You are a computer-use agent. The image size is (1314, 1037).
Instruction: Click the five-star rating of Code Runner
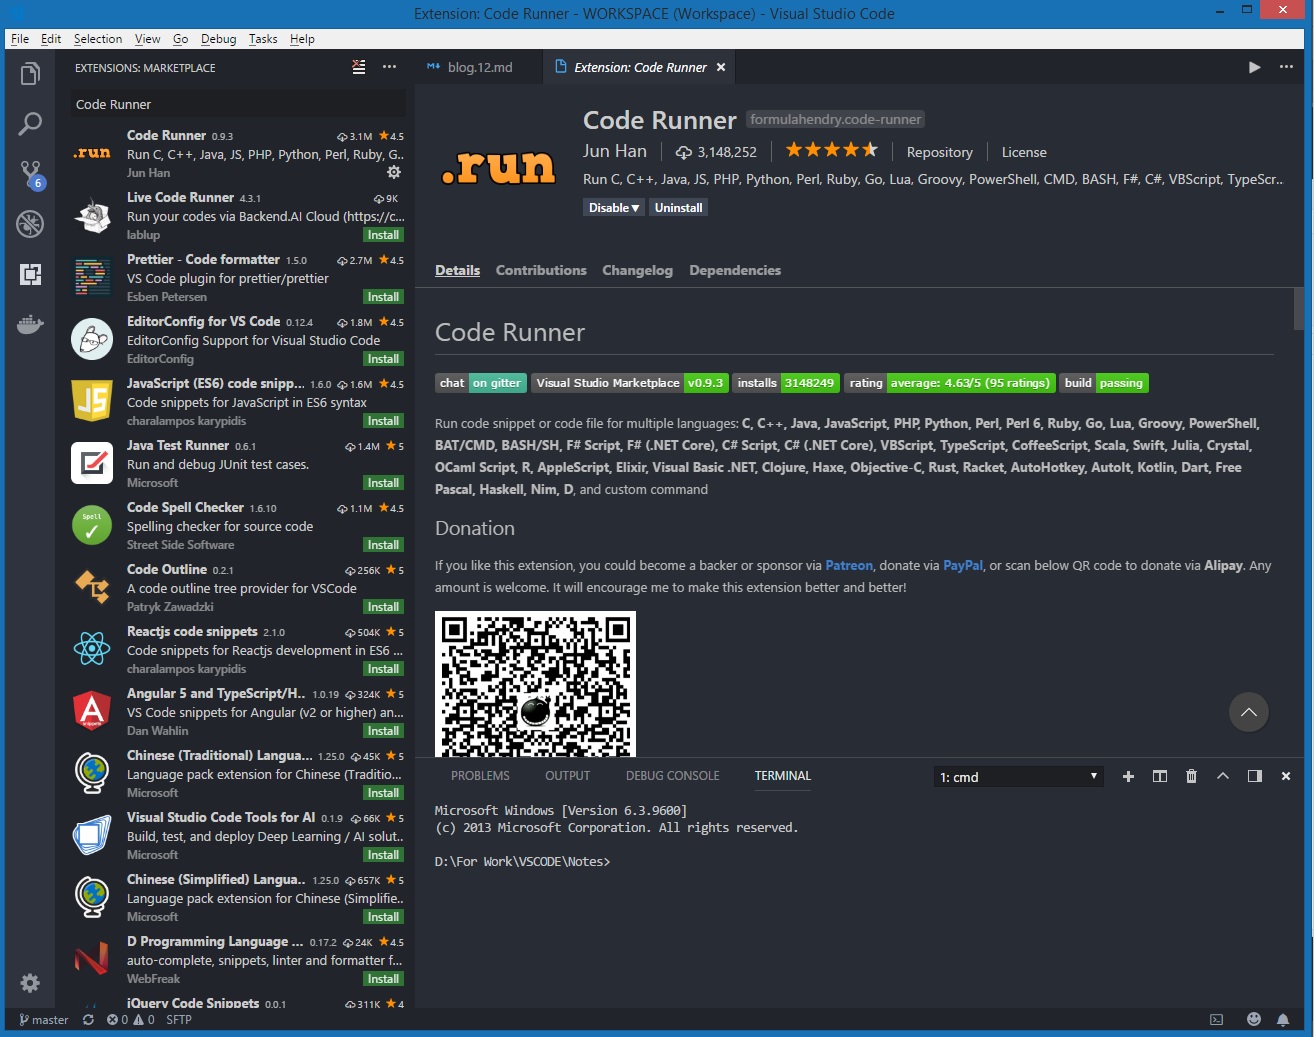click(x=832, y=151)
